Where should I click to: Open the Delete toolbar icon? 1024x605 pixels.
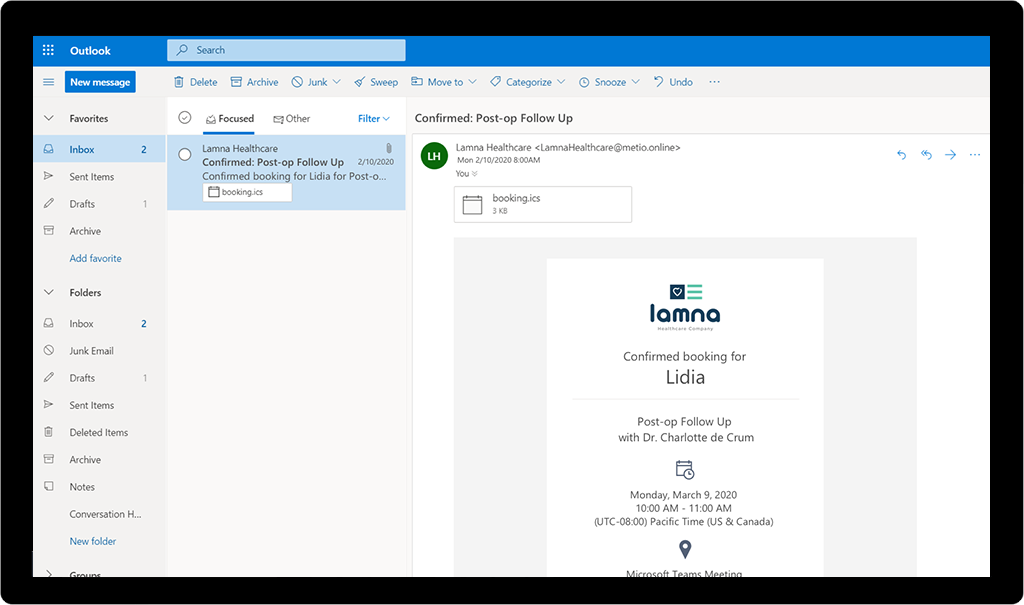click(x=194, y=81)
